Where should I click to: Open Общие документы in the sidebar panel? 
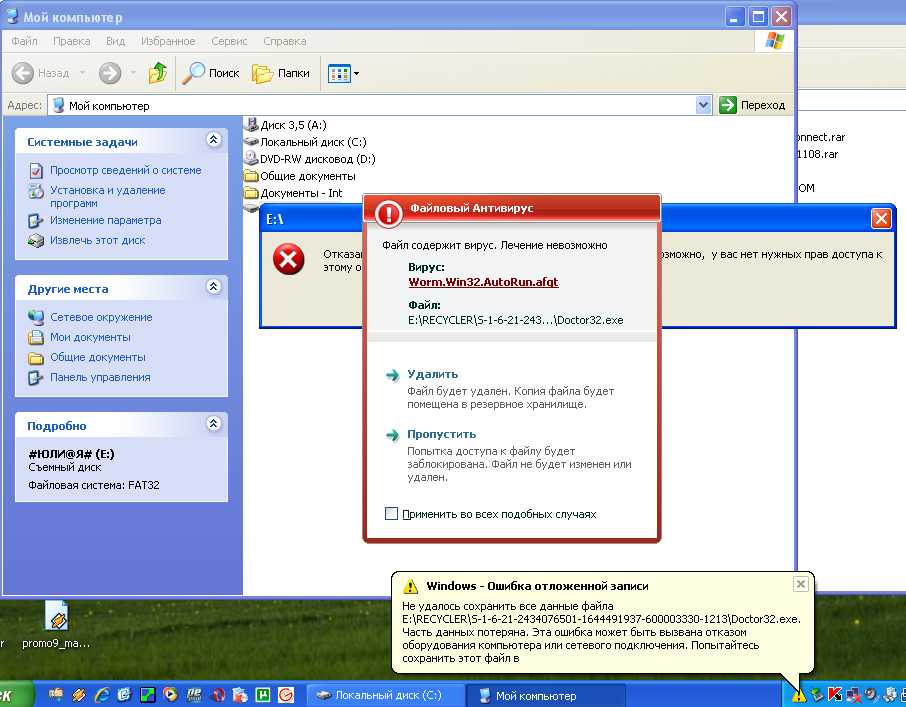pos(98,358)
